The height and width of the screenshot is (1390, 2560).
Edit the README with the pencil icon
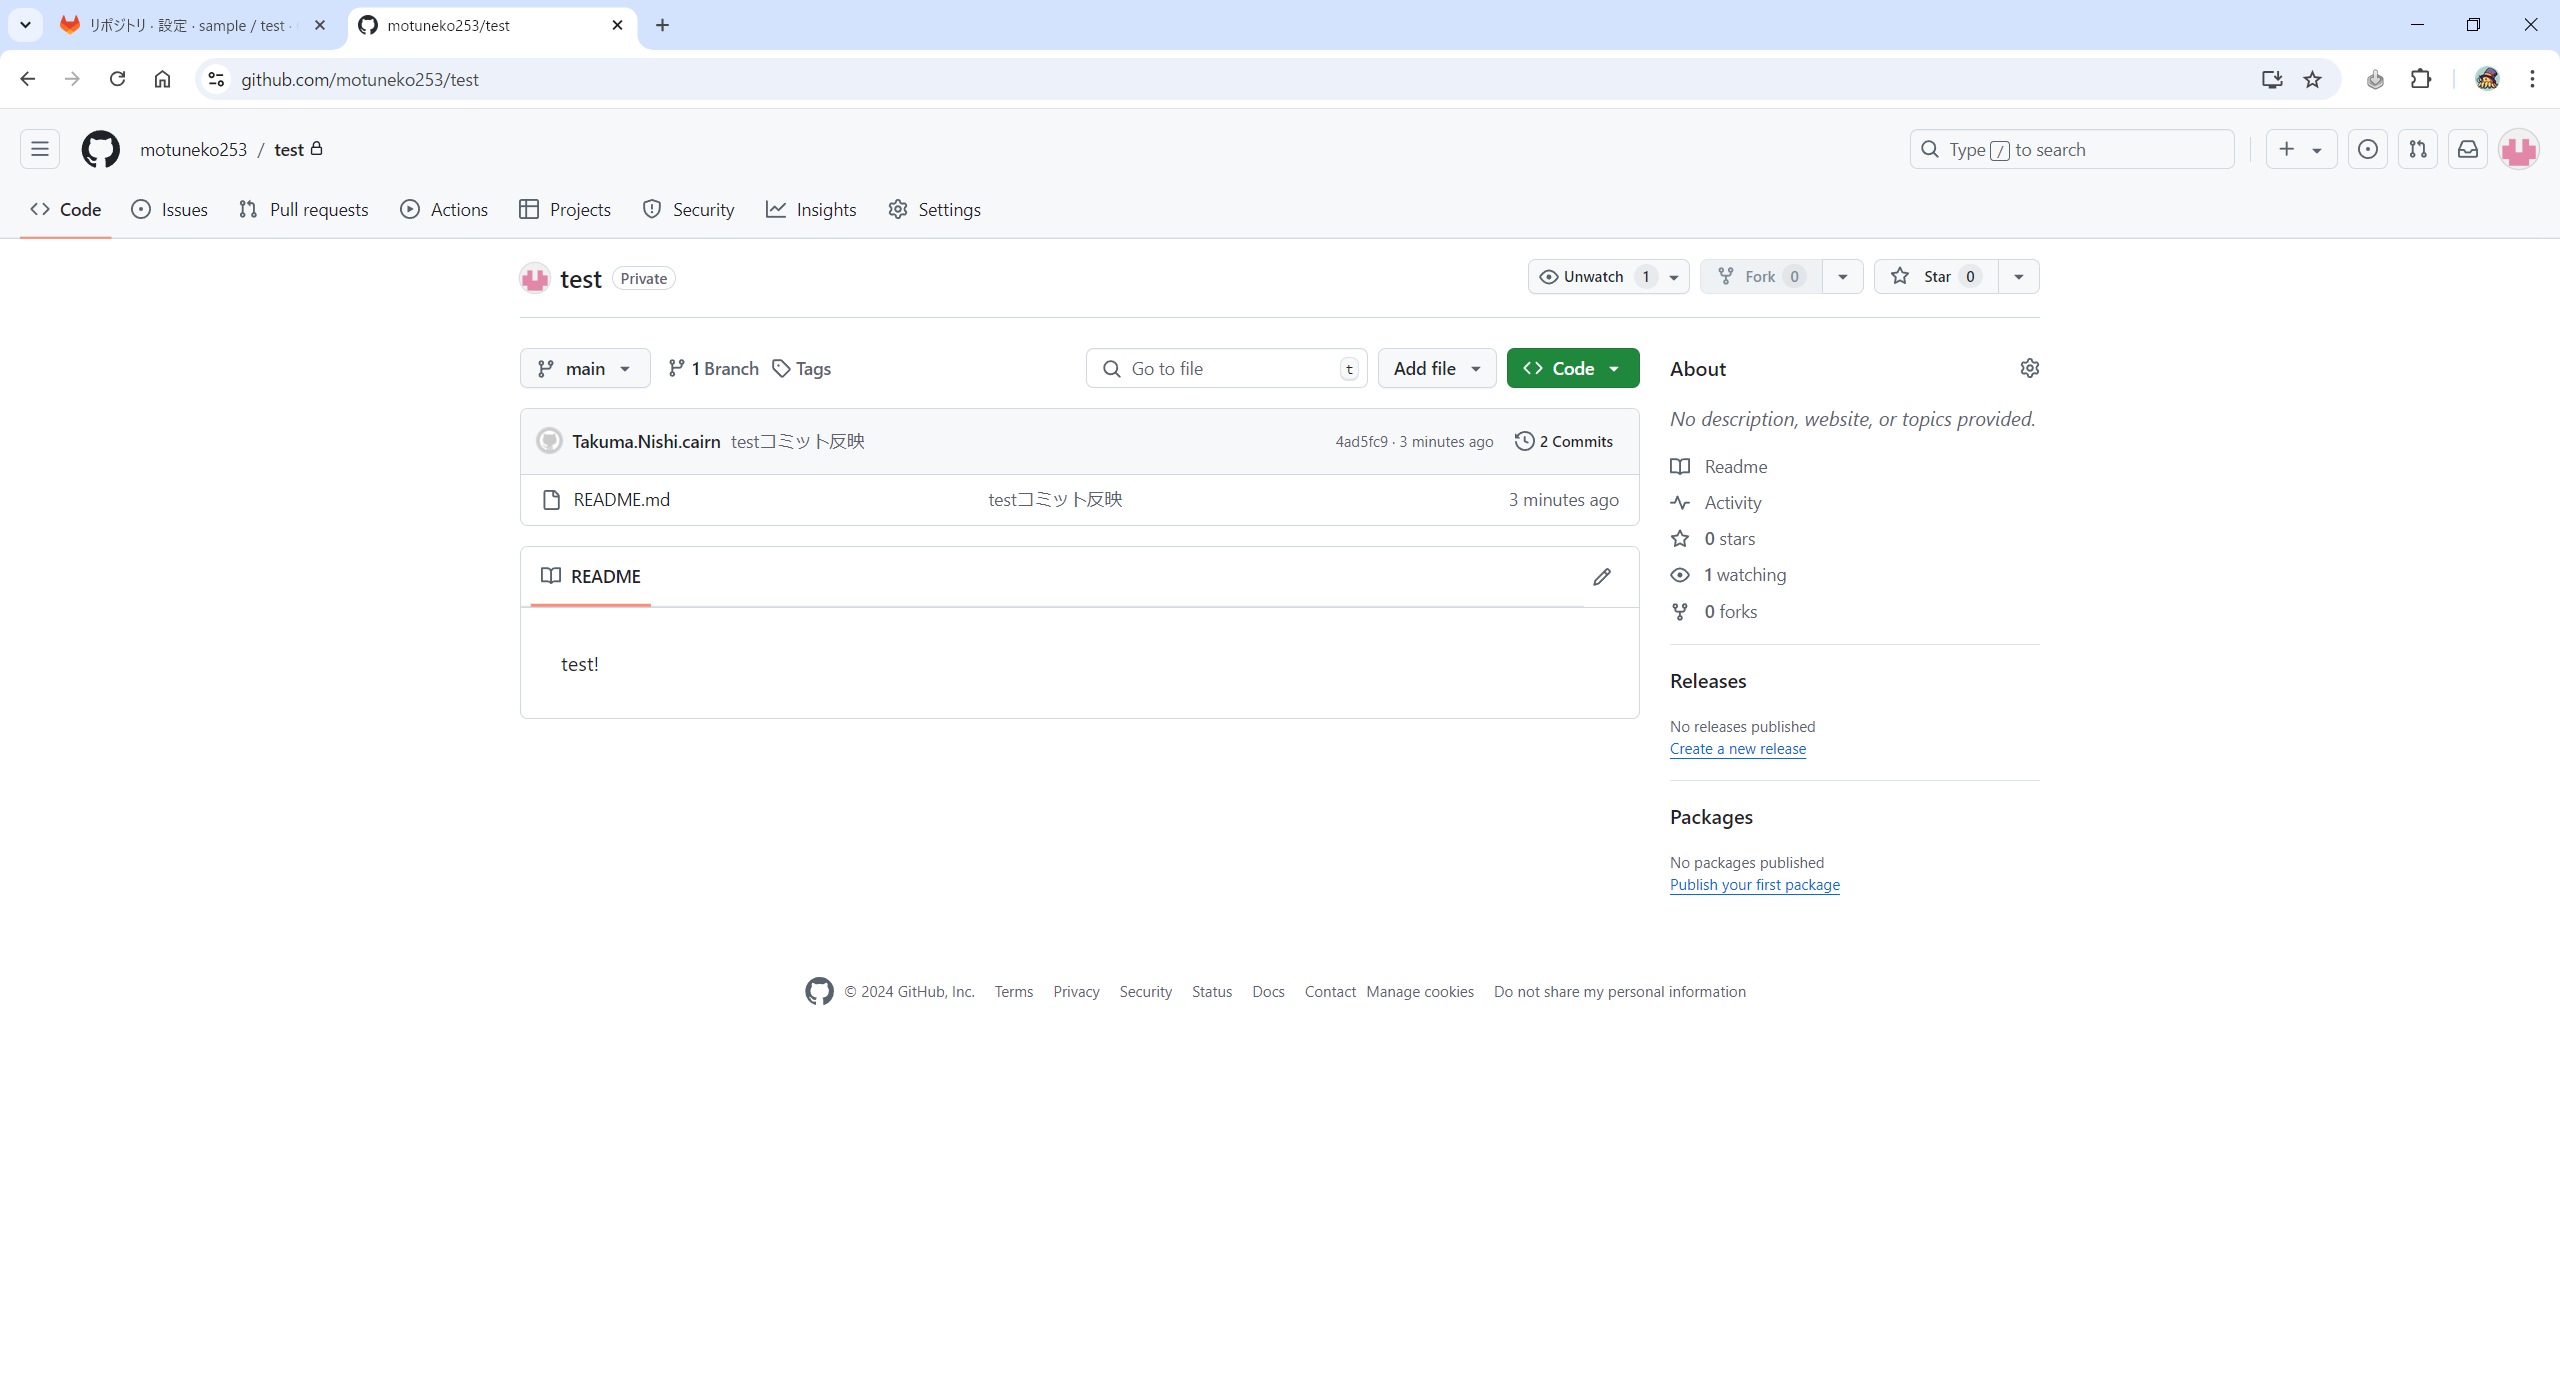coord(1601,576)
